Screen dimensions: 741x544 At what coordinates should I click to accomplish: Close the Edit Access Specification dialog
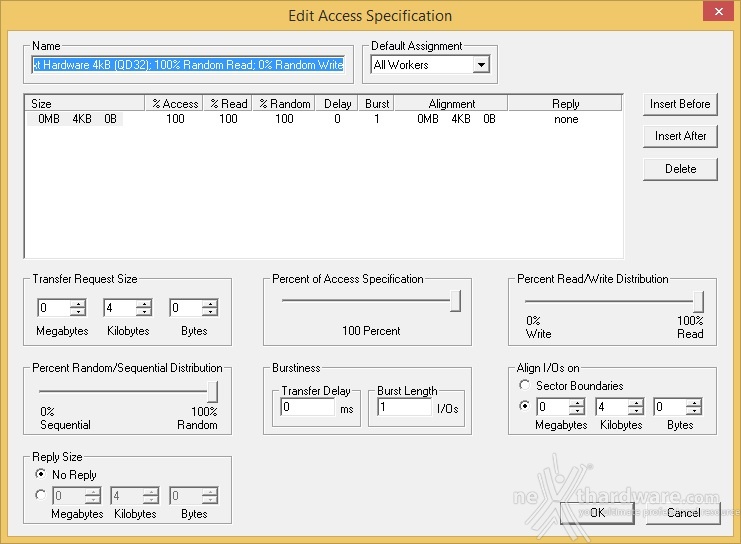pyautogui.click(x=718, y=11)
